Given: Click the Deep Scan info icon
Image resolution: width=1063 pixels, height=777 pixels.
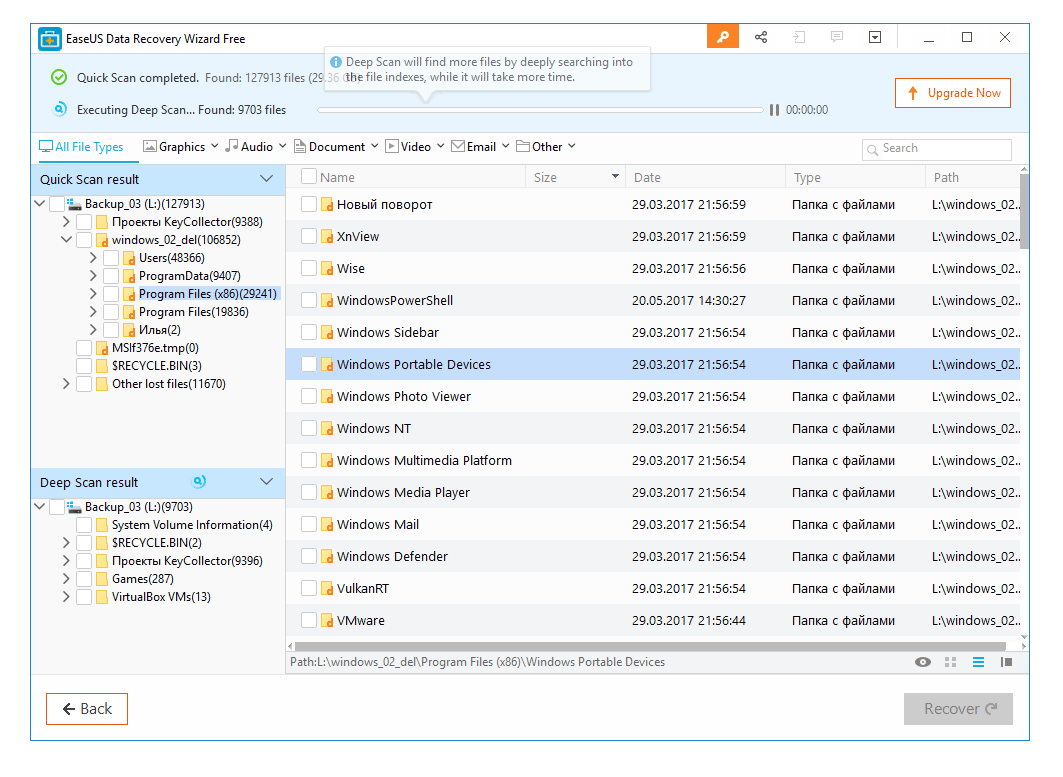Looking at the screenshot, I should coord(336,62).
